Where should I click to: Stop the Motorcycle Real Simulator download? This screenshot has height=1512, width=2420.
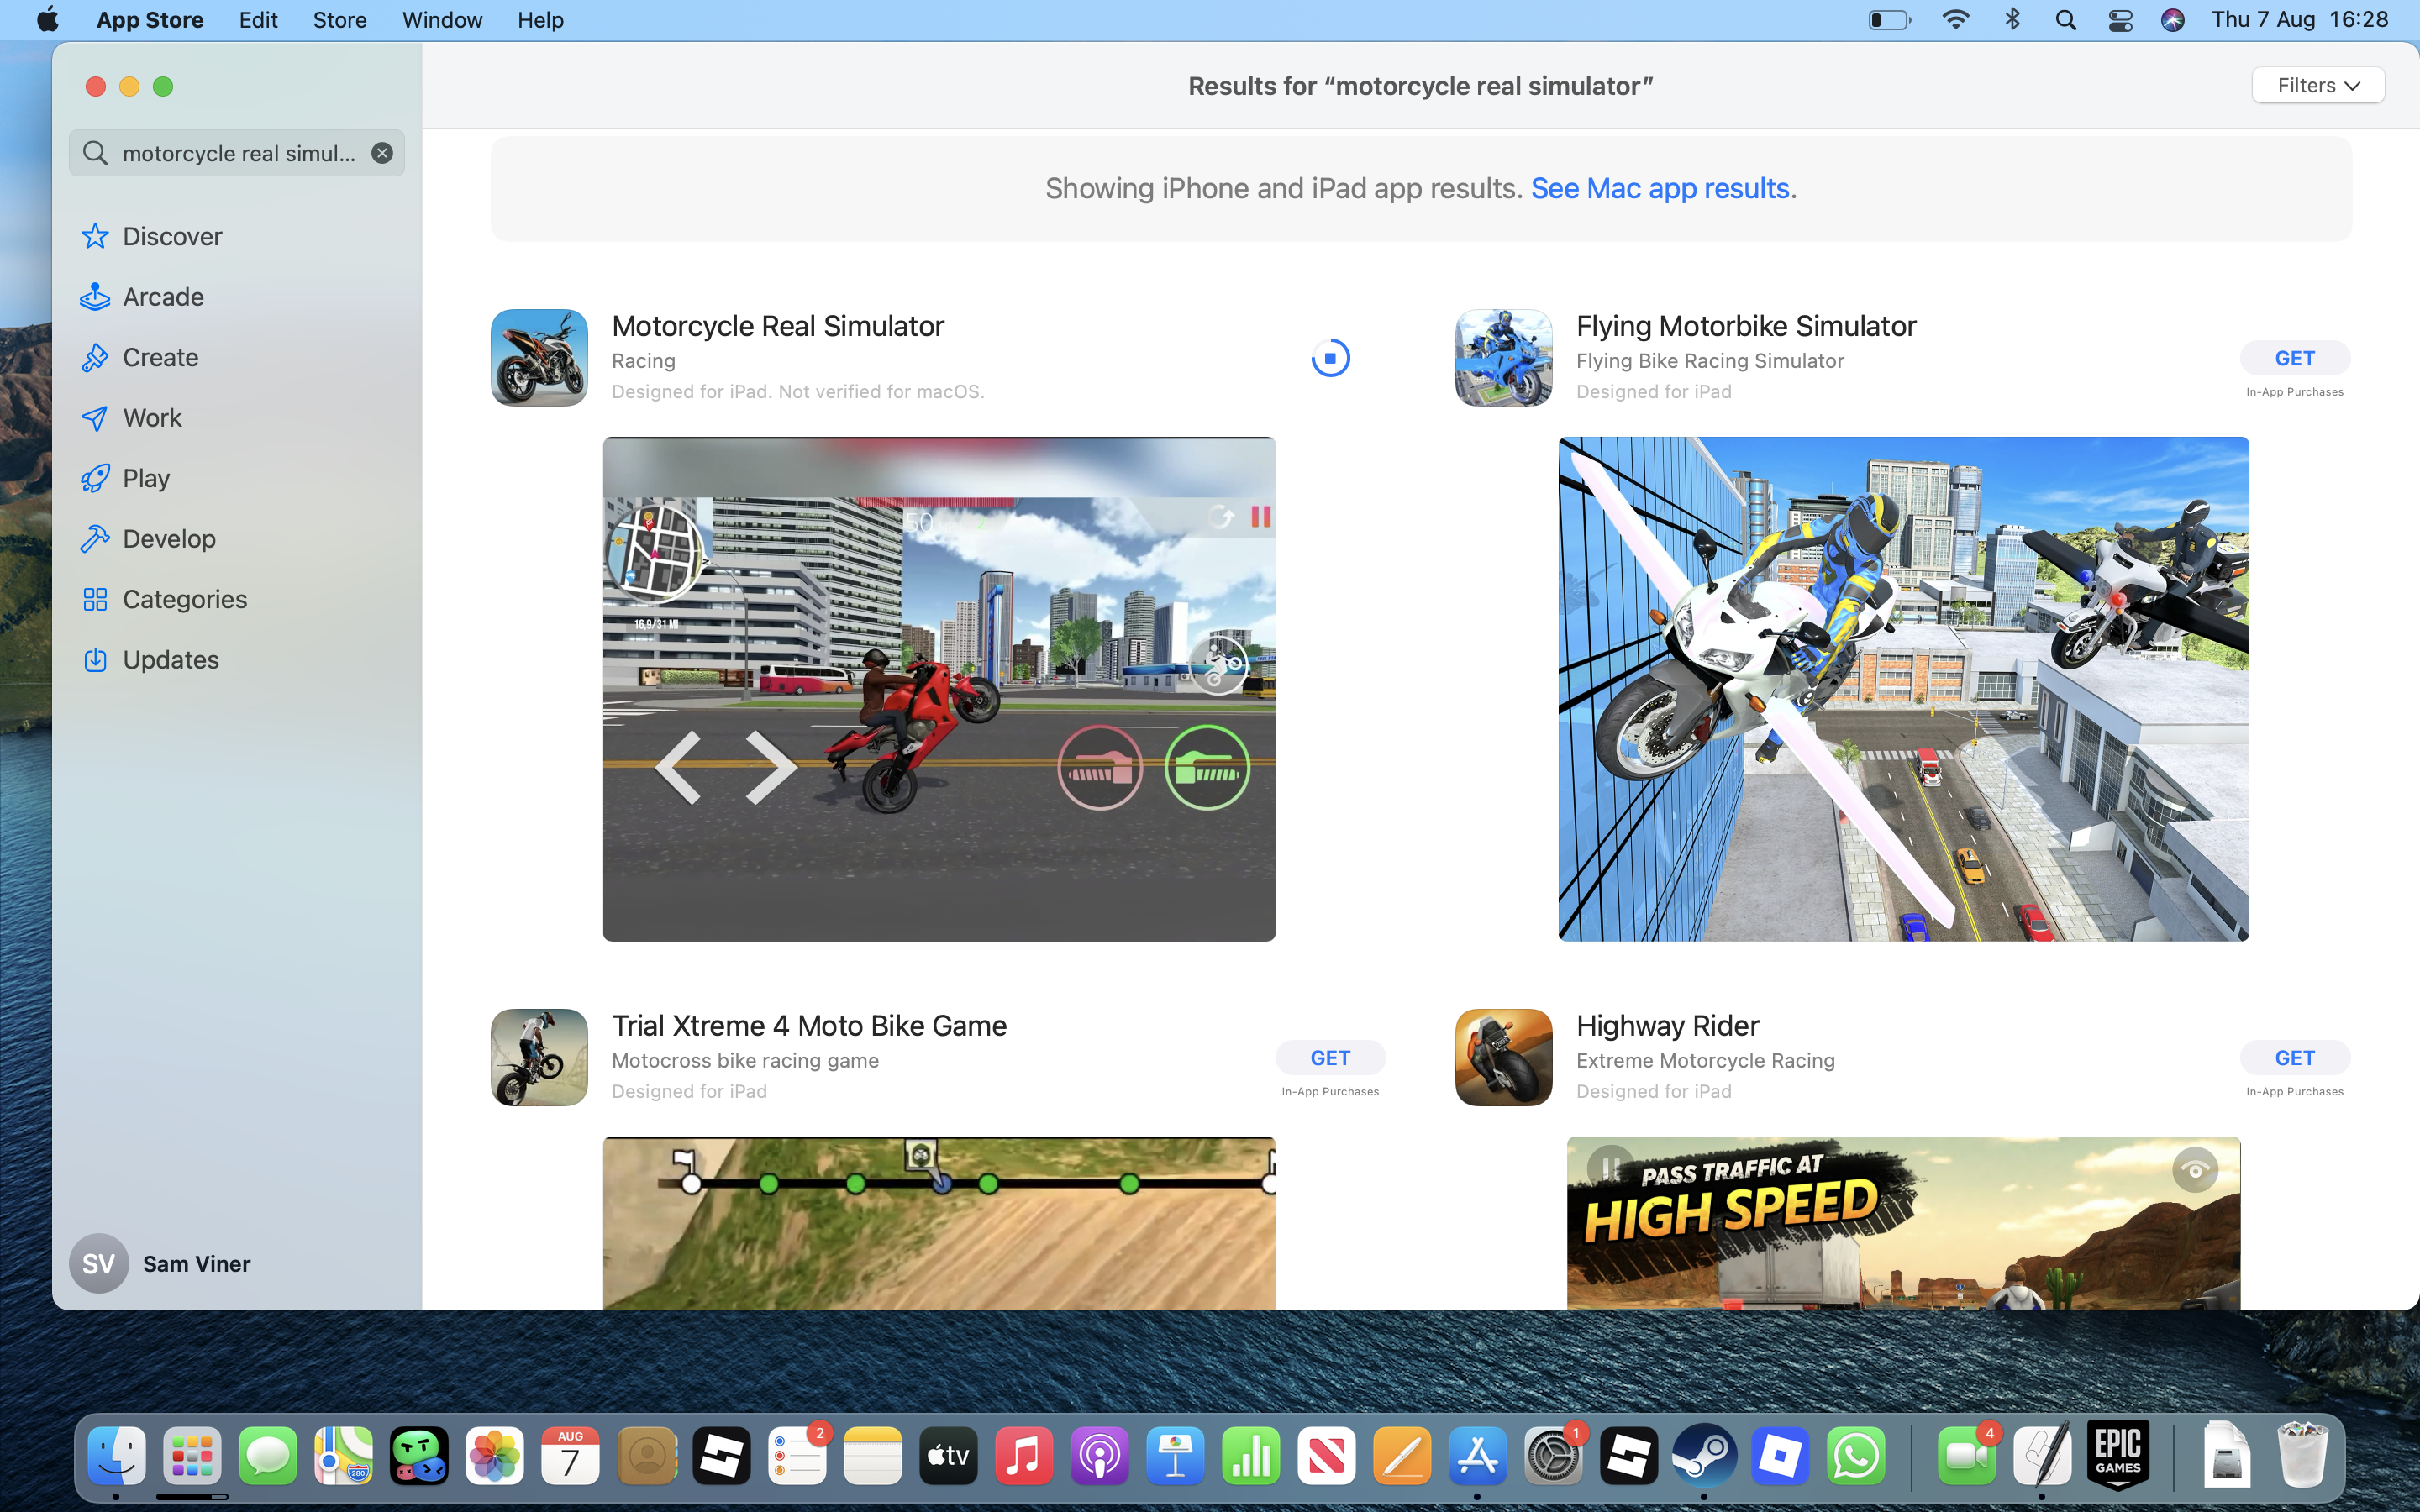tap(1330, 358)
